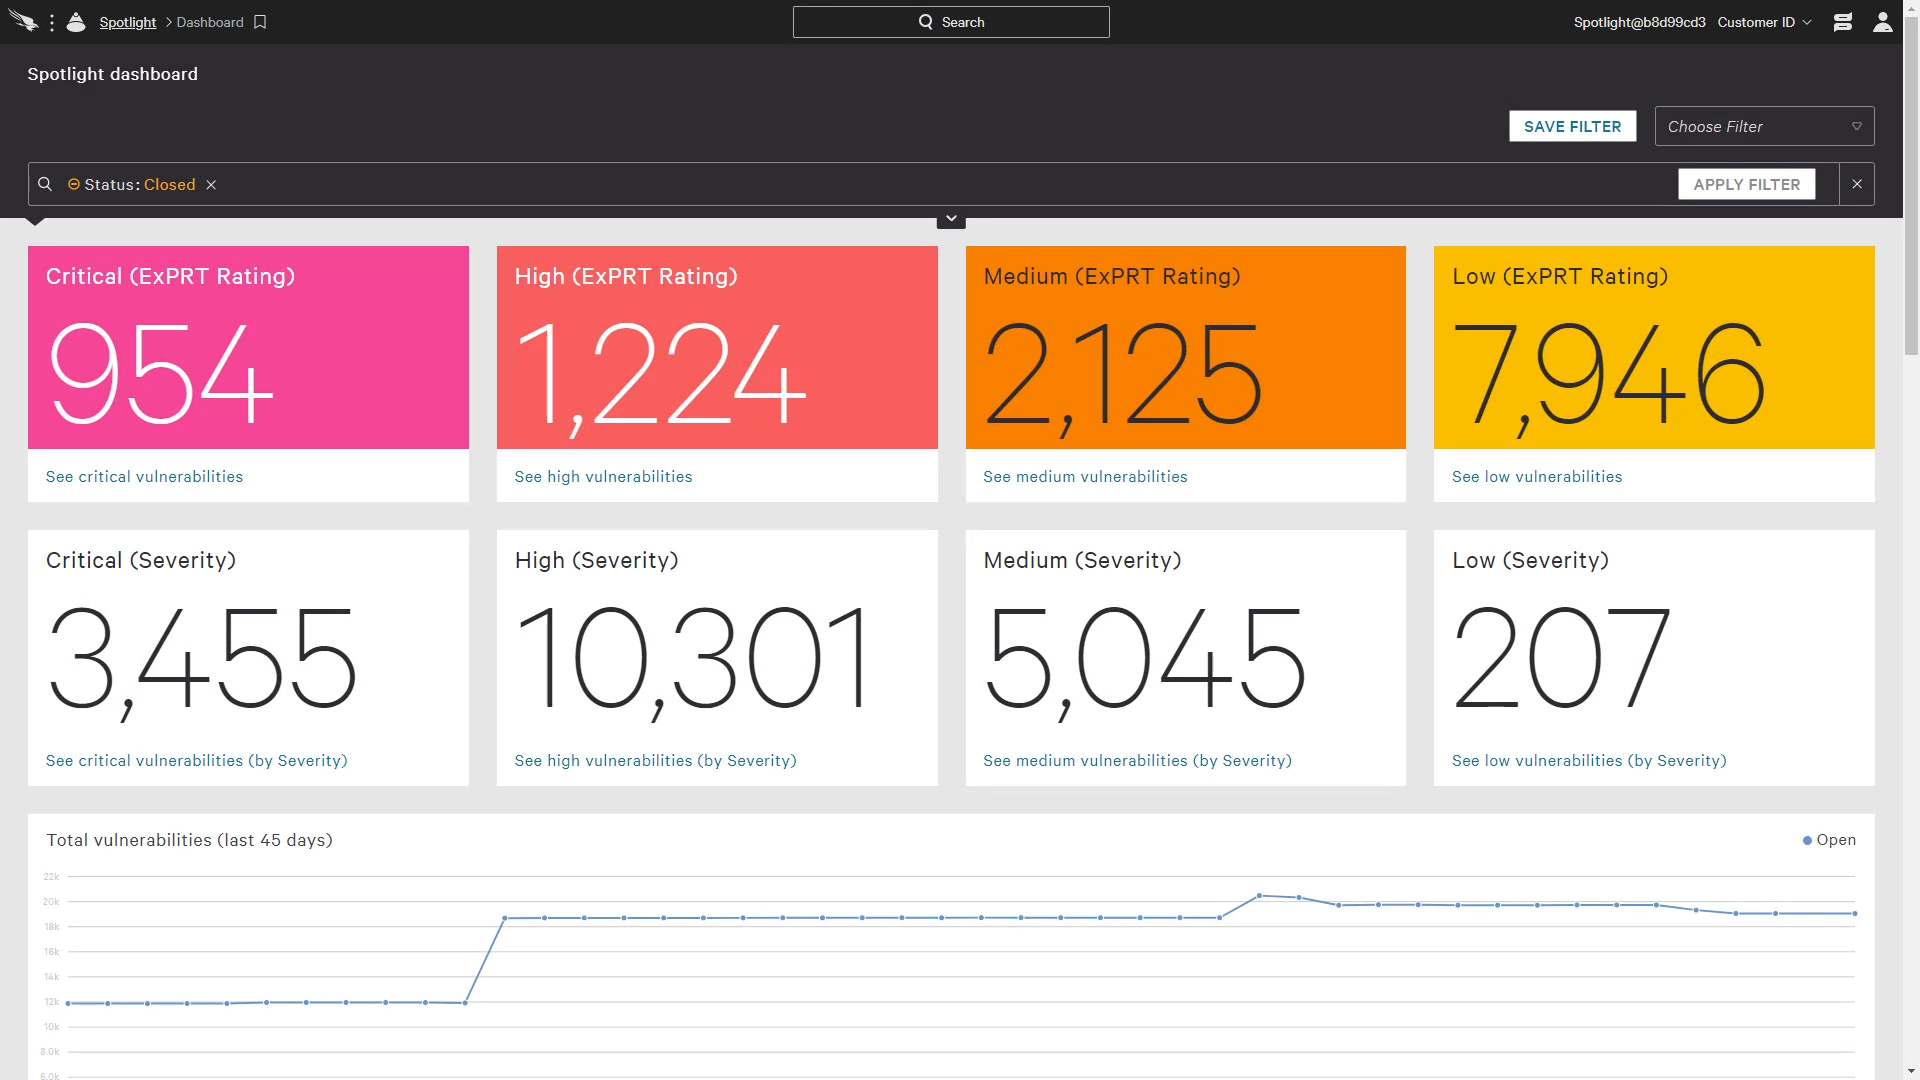Click the Critical ExPRT 954 tile
The image size is (1920, 1080).
point(248,348)
